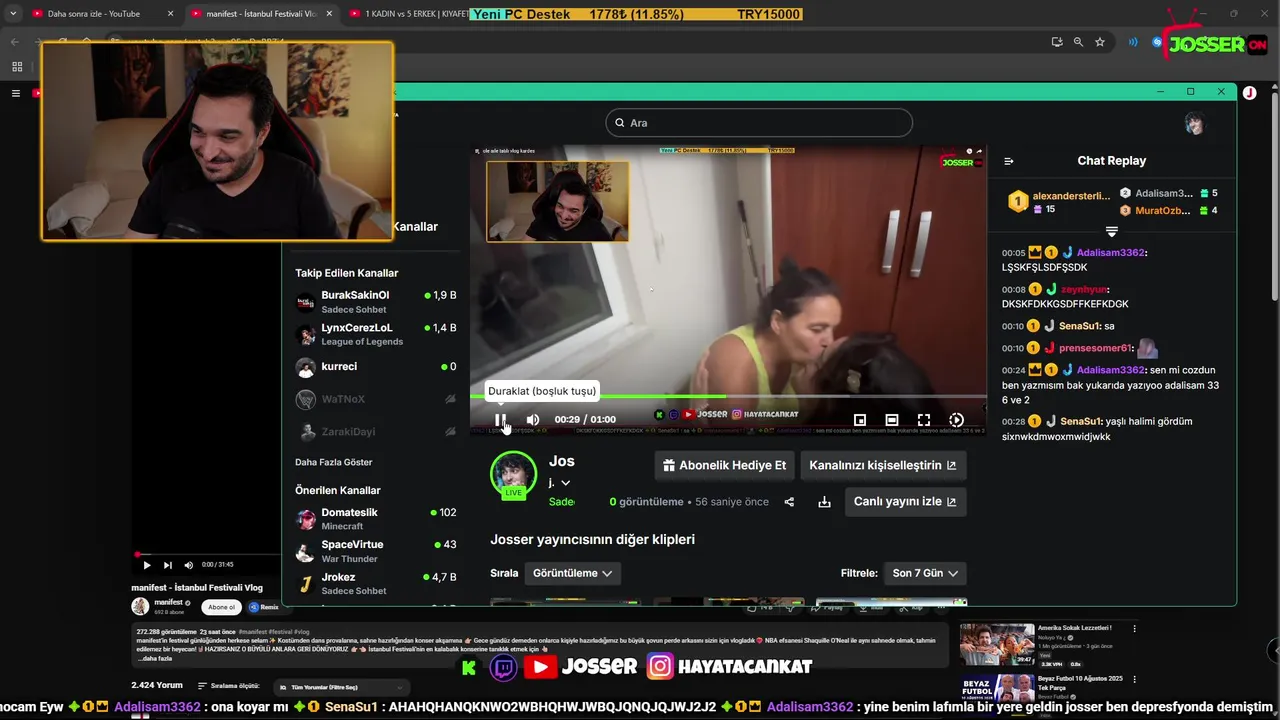Click the search magnifier icon in Ara box
The width and height of the screenshot is (1280, 720).
click(x=619, y=123)
